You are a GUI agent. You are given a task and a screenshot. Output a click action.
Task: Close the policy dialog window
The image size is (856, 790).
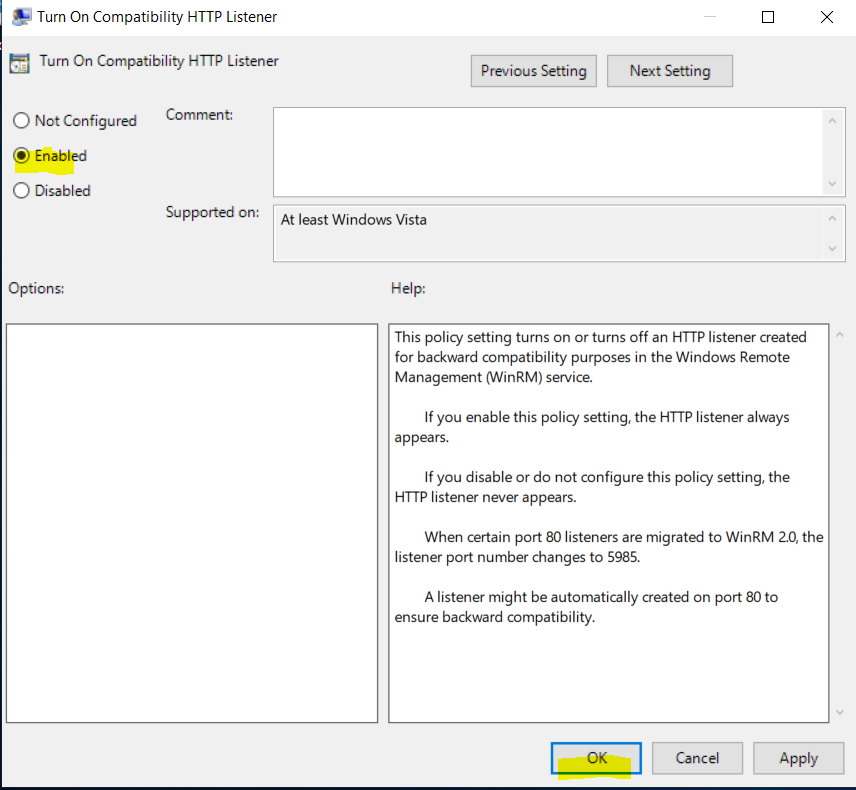pos(827,17)
